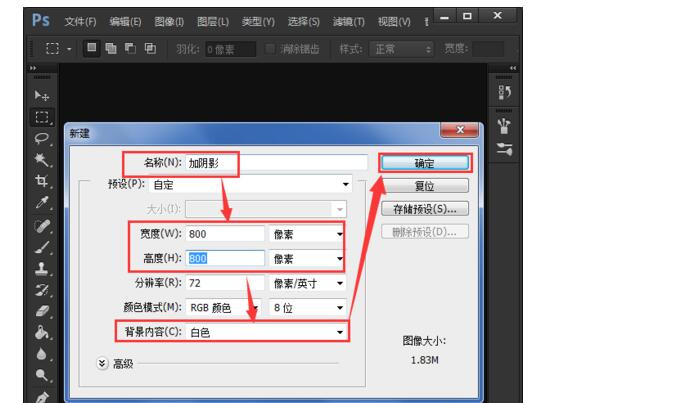This screenshot has width=673, height=403.
Task: Select the Clone Stamp tool
Action: tap(42, 269)
